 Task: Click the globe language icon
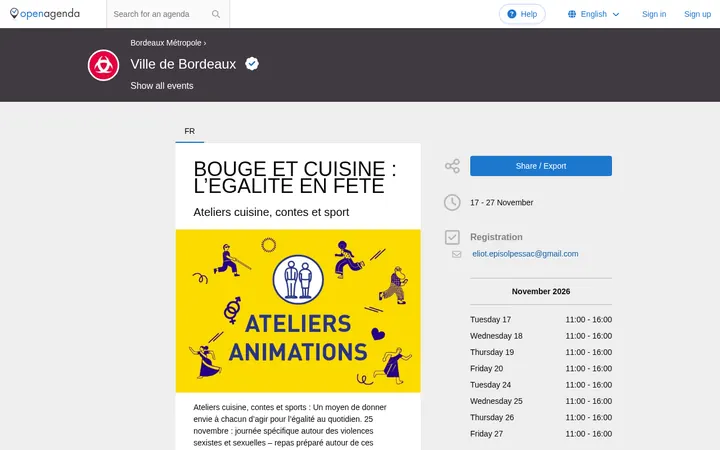point(572,14)
